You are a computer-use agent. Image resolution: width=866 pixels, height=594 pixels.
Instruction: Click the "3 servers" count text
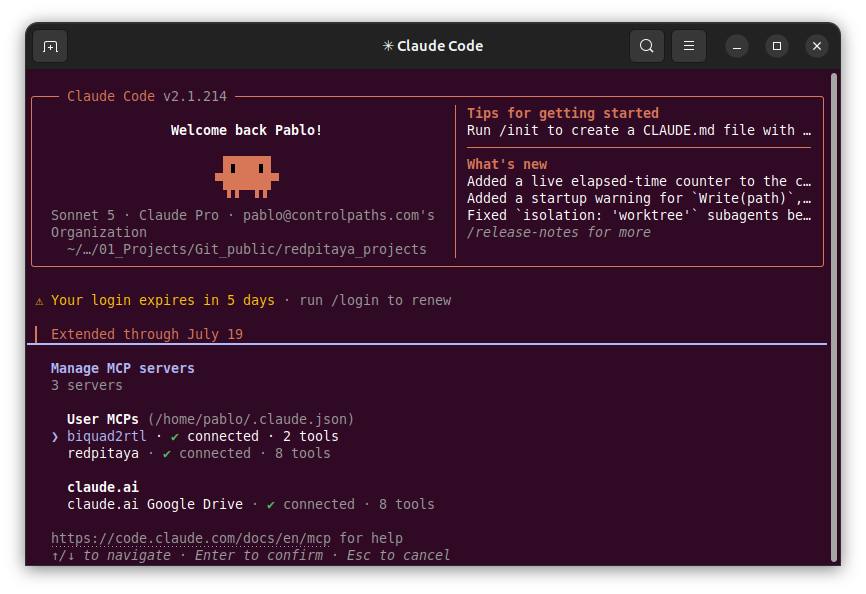[x=87, y=385]
